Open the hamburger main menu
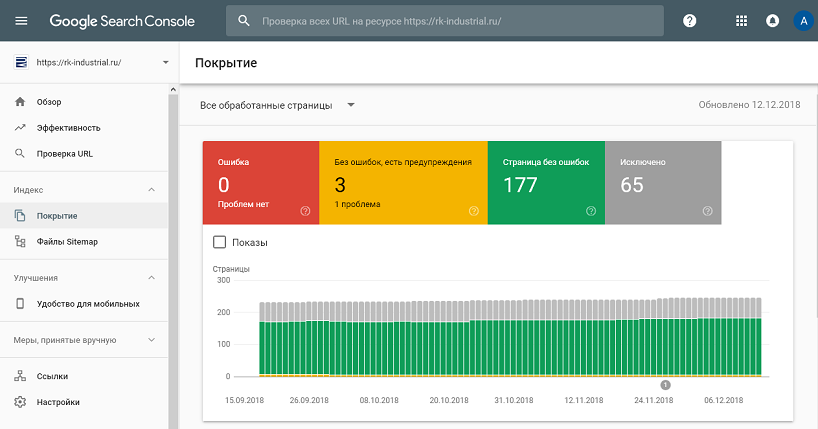The height and width of the screenshot is (429, 818). click(21, 21)
